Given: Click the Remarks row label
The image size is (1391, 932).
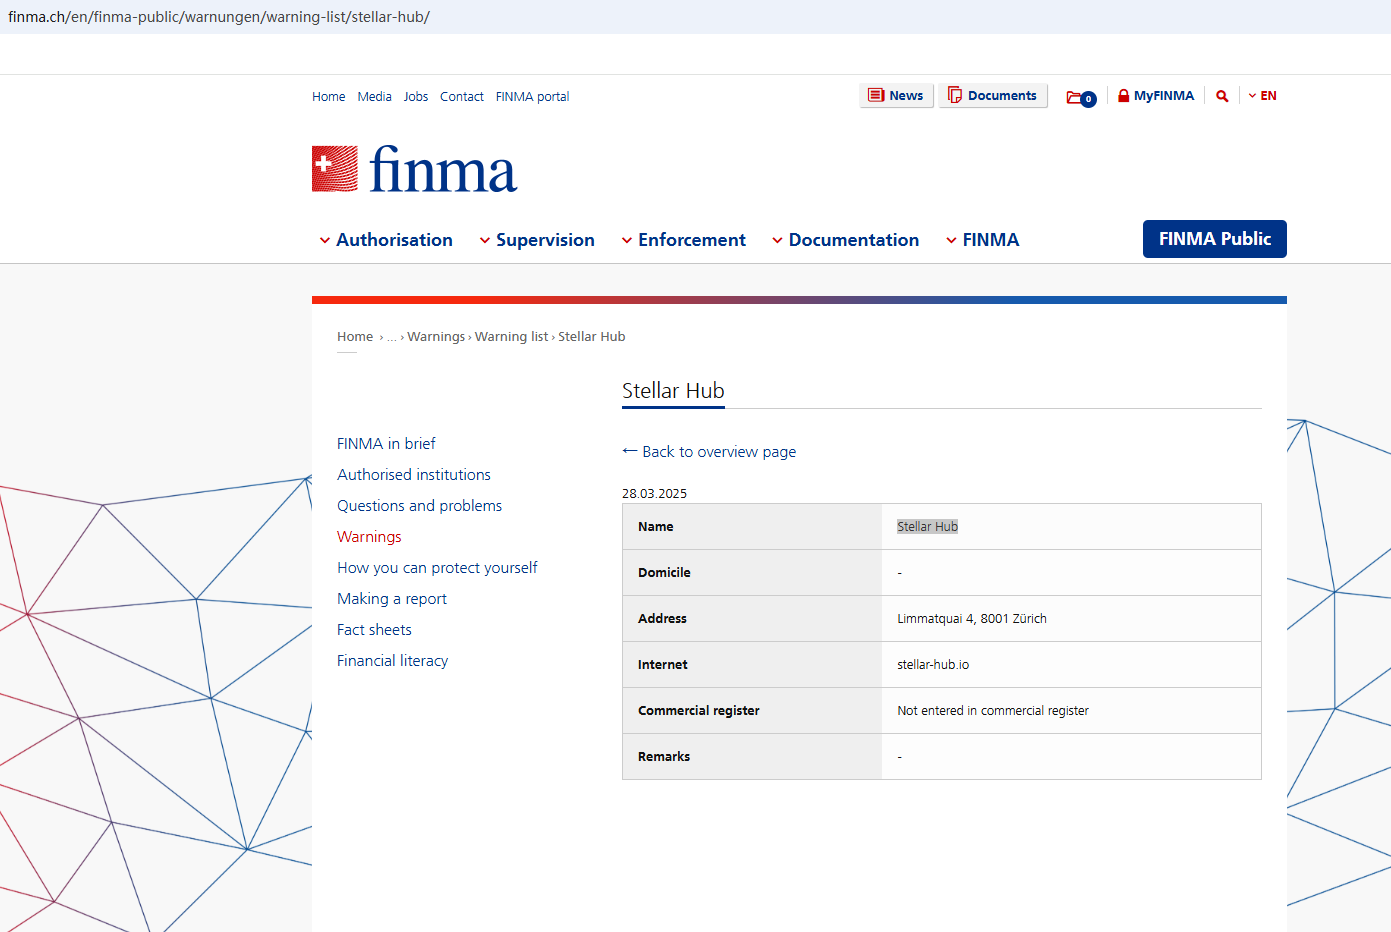Looking at the screenshot, I should tap(664, 757).
